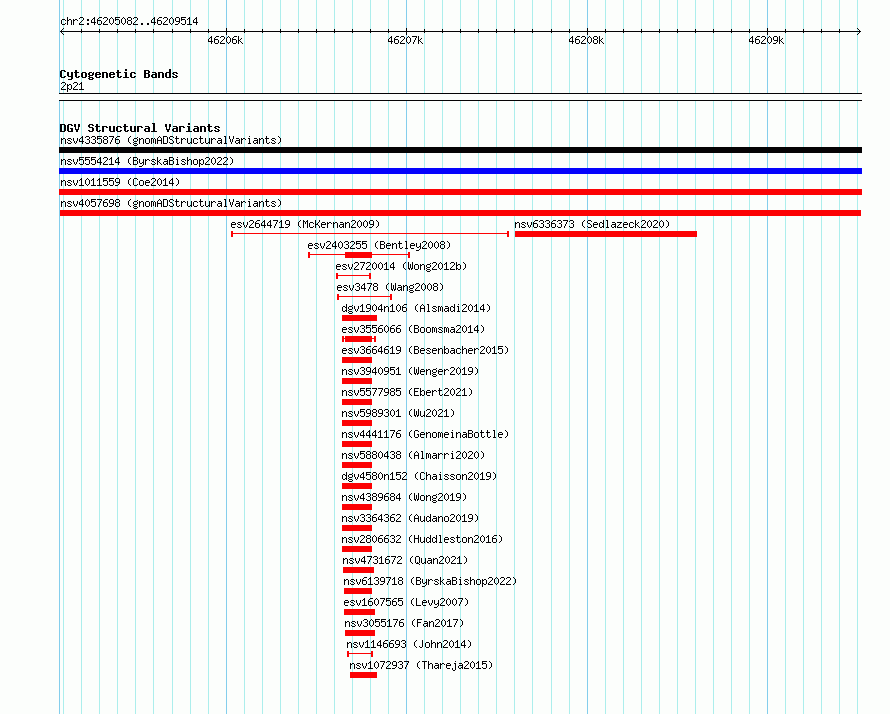
Task: Click the nsv2806632 Huddleston2016 red bar
Action: pyautogui.click(x=357, y=549)
